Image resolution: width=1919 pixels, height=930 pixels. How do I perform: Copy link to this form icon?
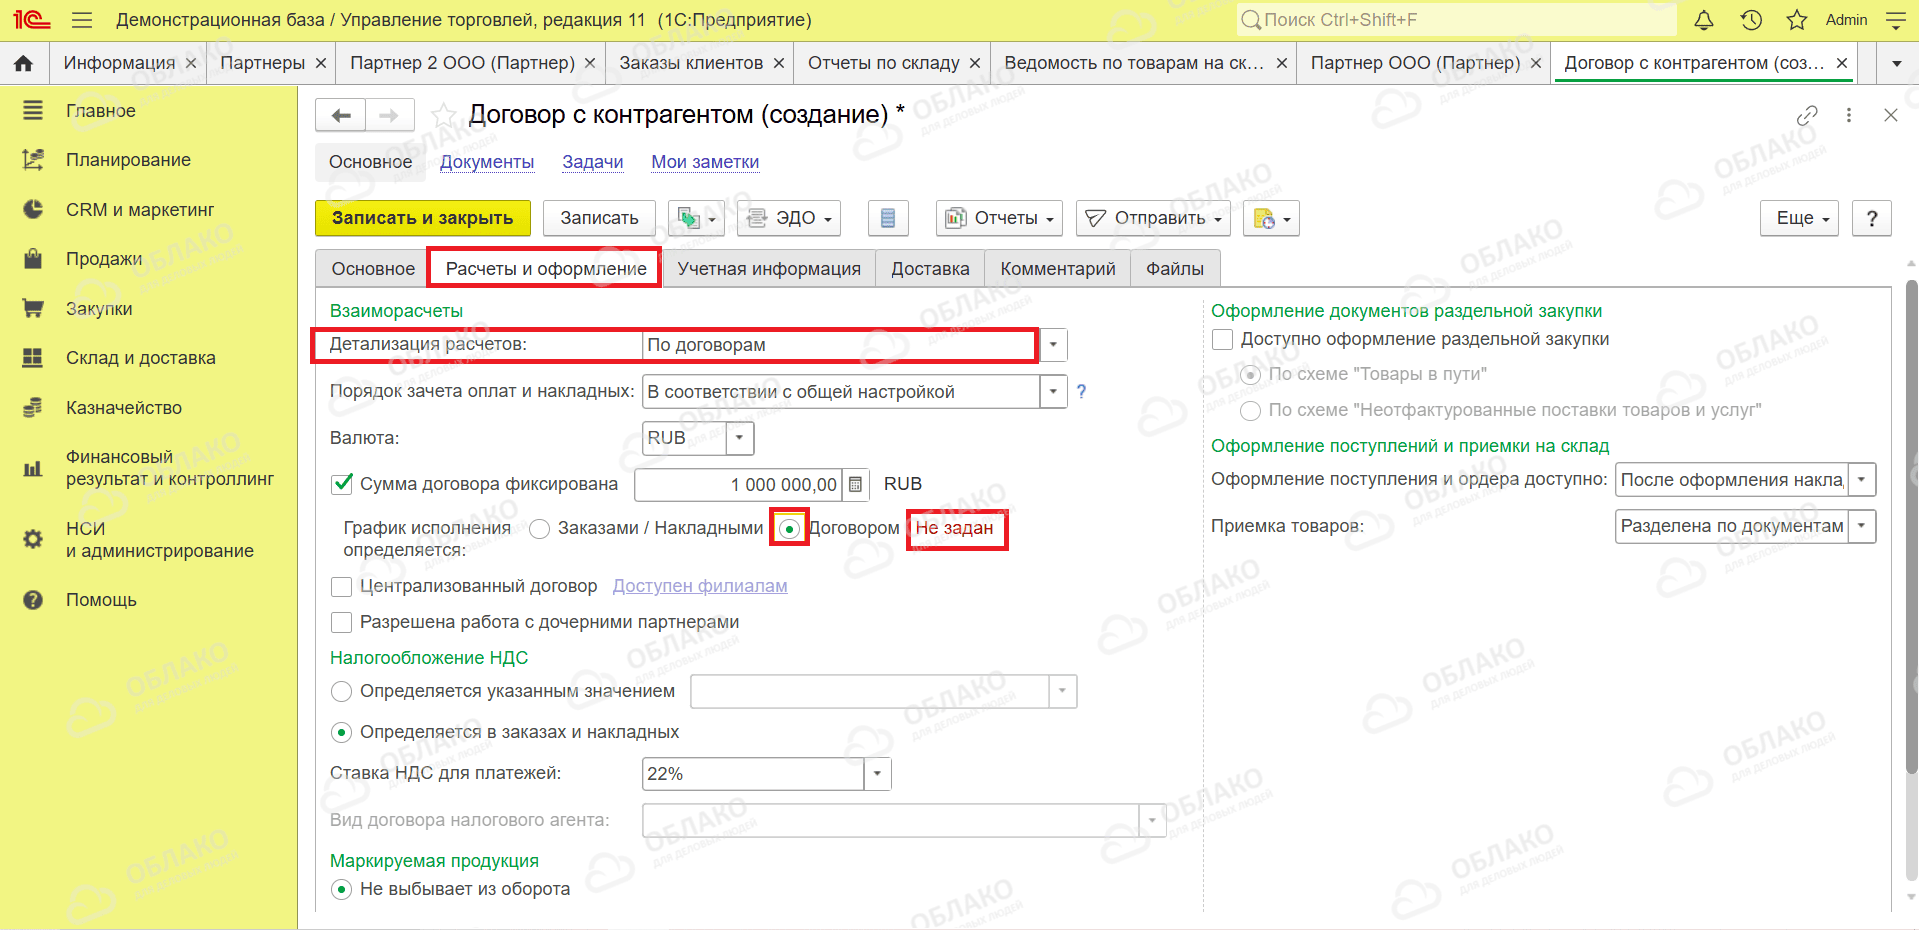pos(1806,115)
